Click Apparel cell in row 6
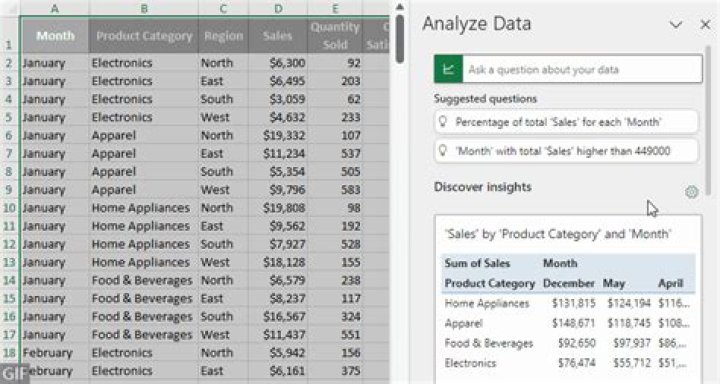 point(144,135)
